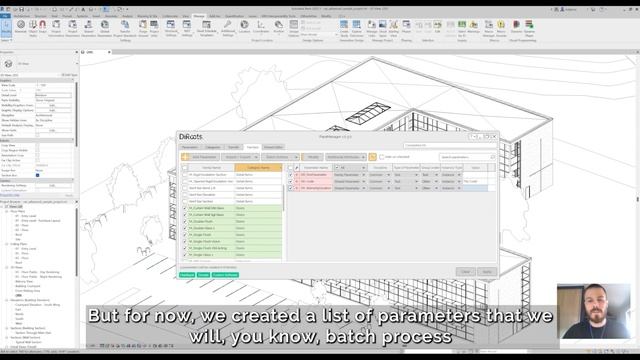Launch Dynamo

coord(516,27)
